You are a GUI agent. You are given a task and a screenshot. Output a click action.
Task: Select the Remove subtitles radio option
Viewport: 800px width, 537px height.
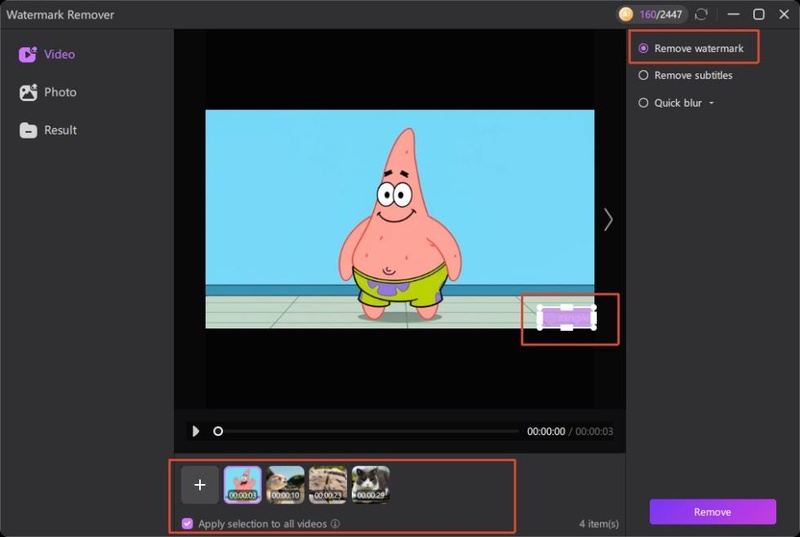pyautogui.click(x=643, y=75)
